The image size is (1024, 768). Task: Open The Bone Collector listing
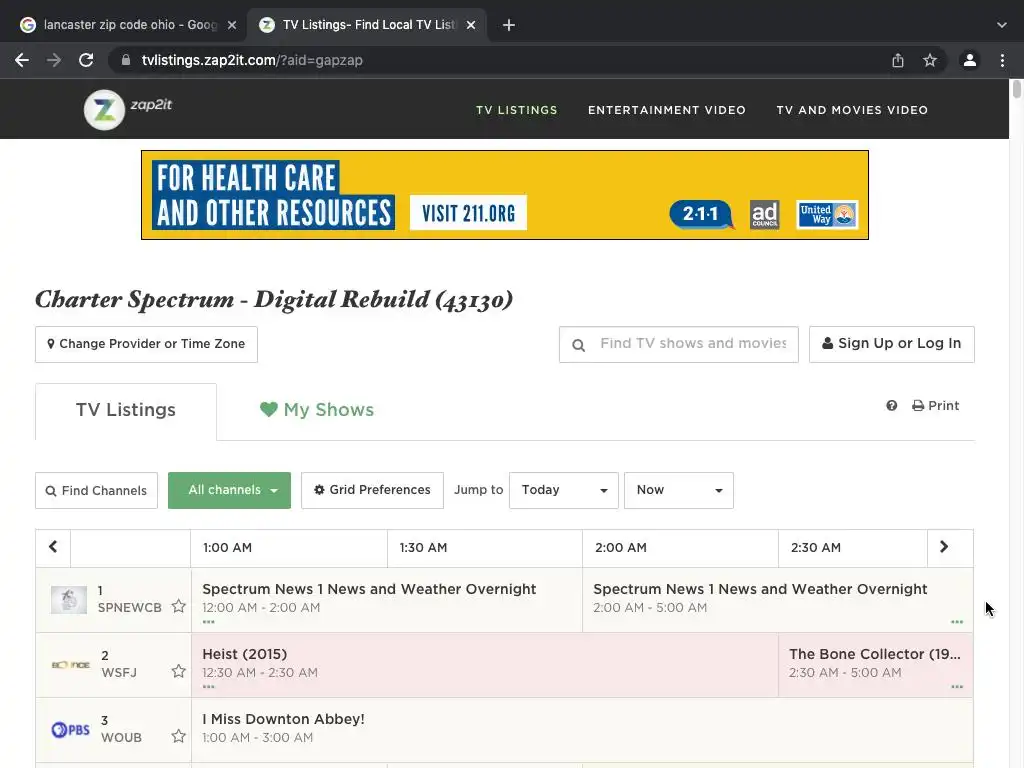(875, 665)
